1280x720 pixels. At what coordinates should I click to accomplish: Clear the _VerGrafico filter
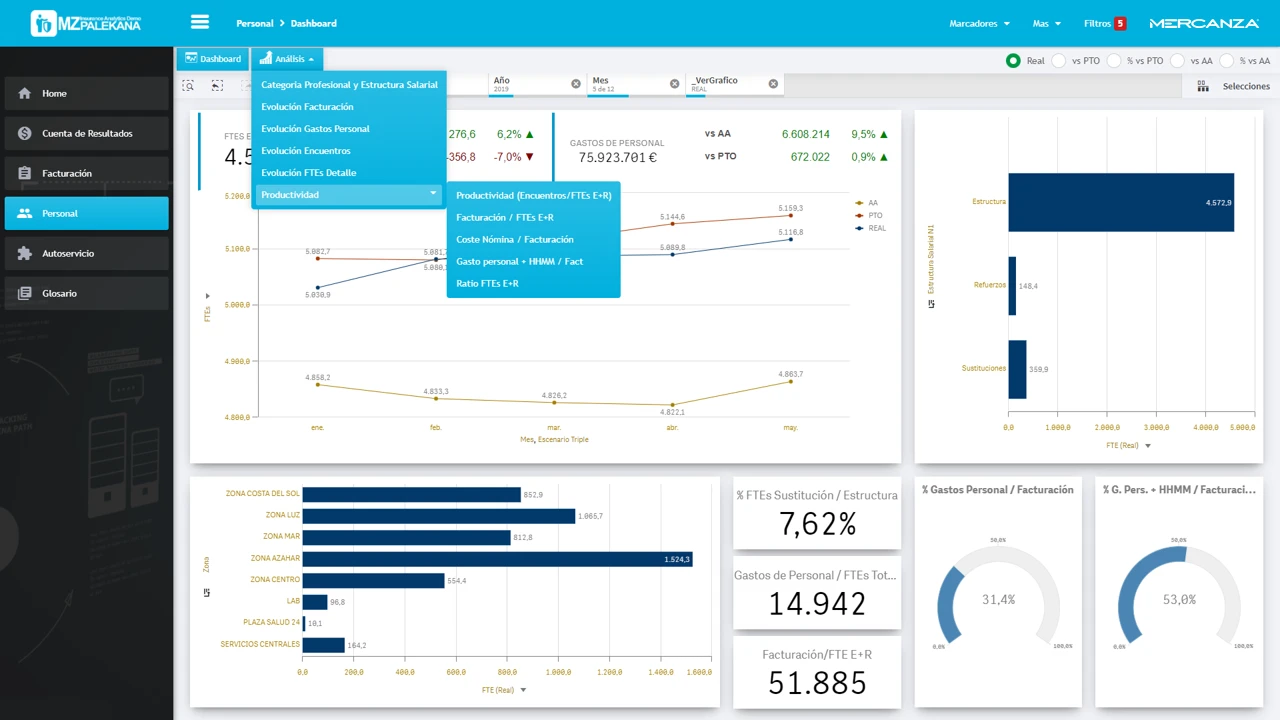(x=773, y=84)
